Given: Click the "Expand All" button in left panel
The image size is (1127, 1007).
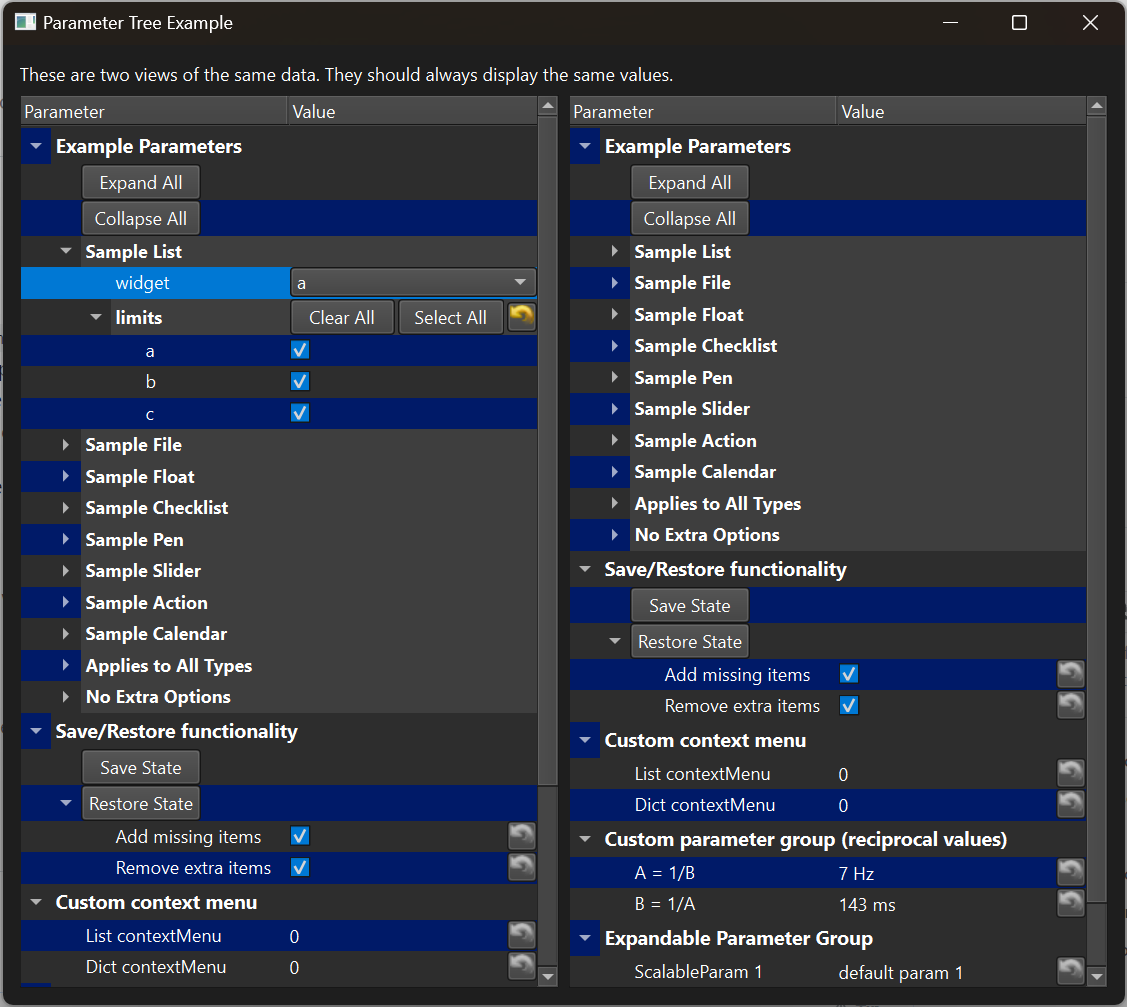Looking at the screenshot, I should click(140, 182).
